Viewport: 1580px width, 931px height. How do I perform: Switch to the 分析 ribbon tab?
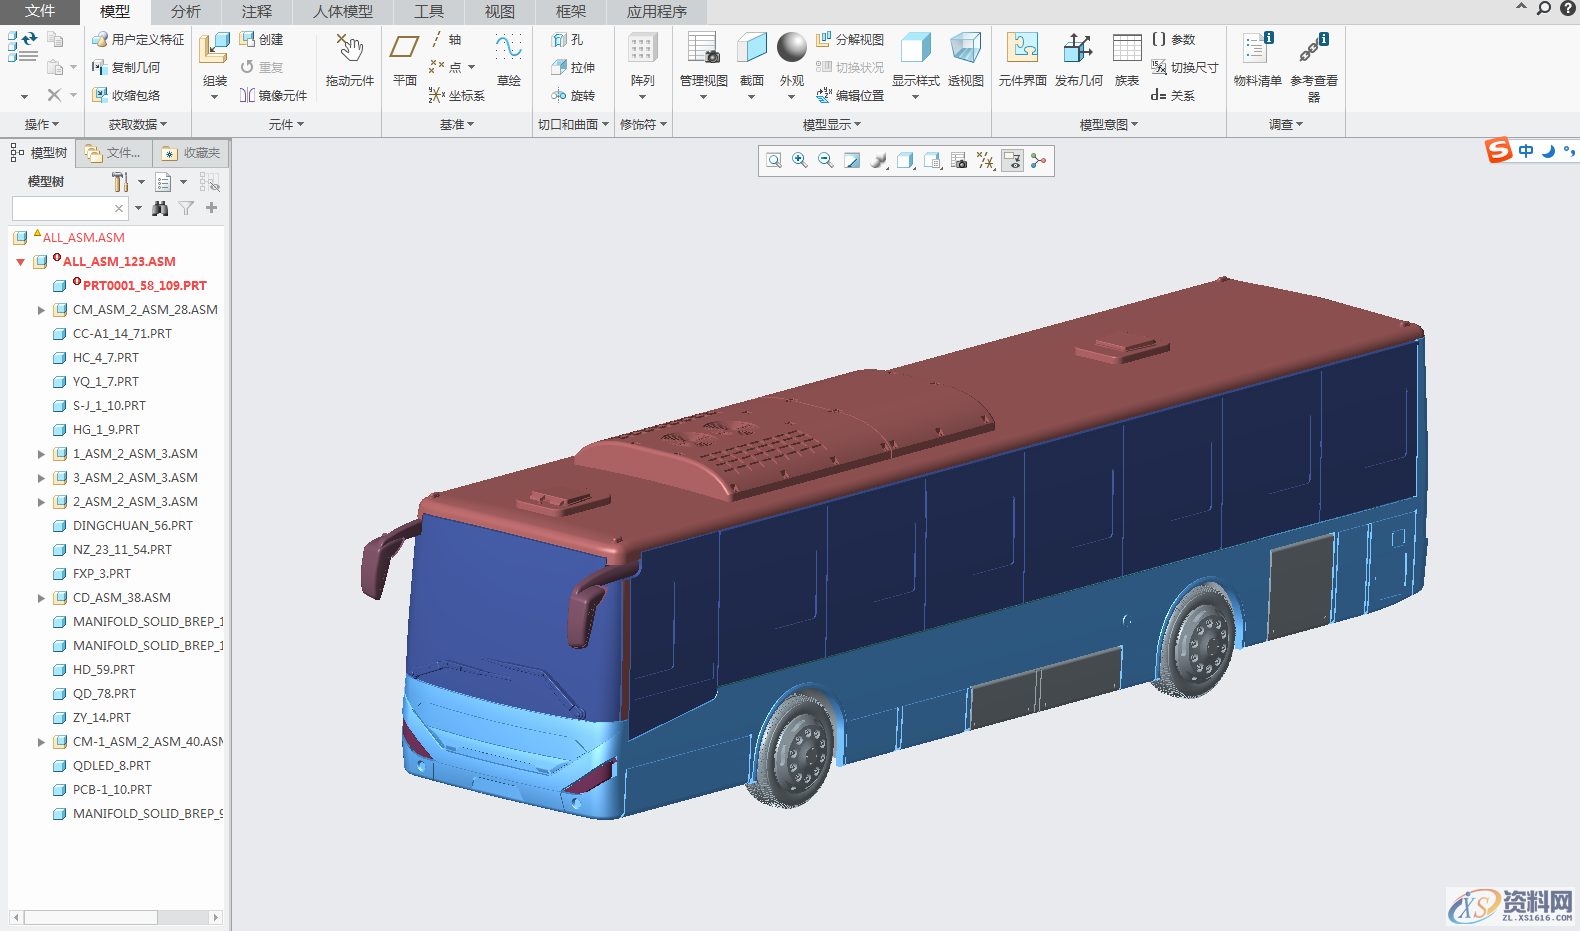tap(185, 12)
